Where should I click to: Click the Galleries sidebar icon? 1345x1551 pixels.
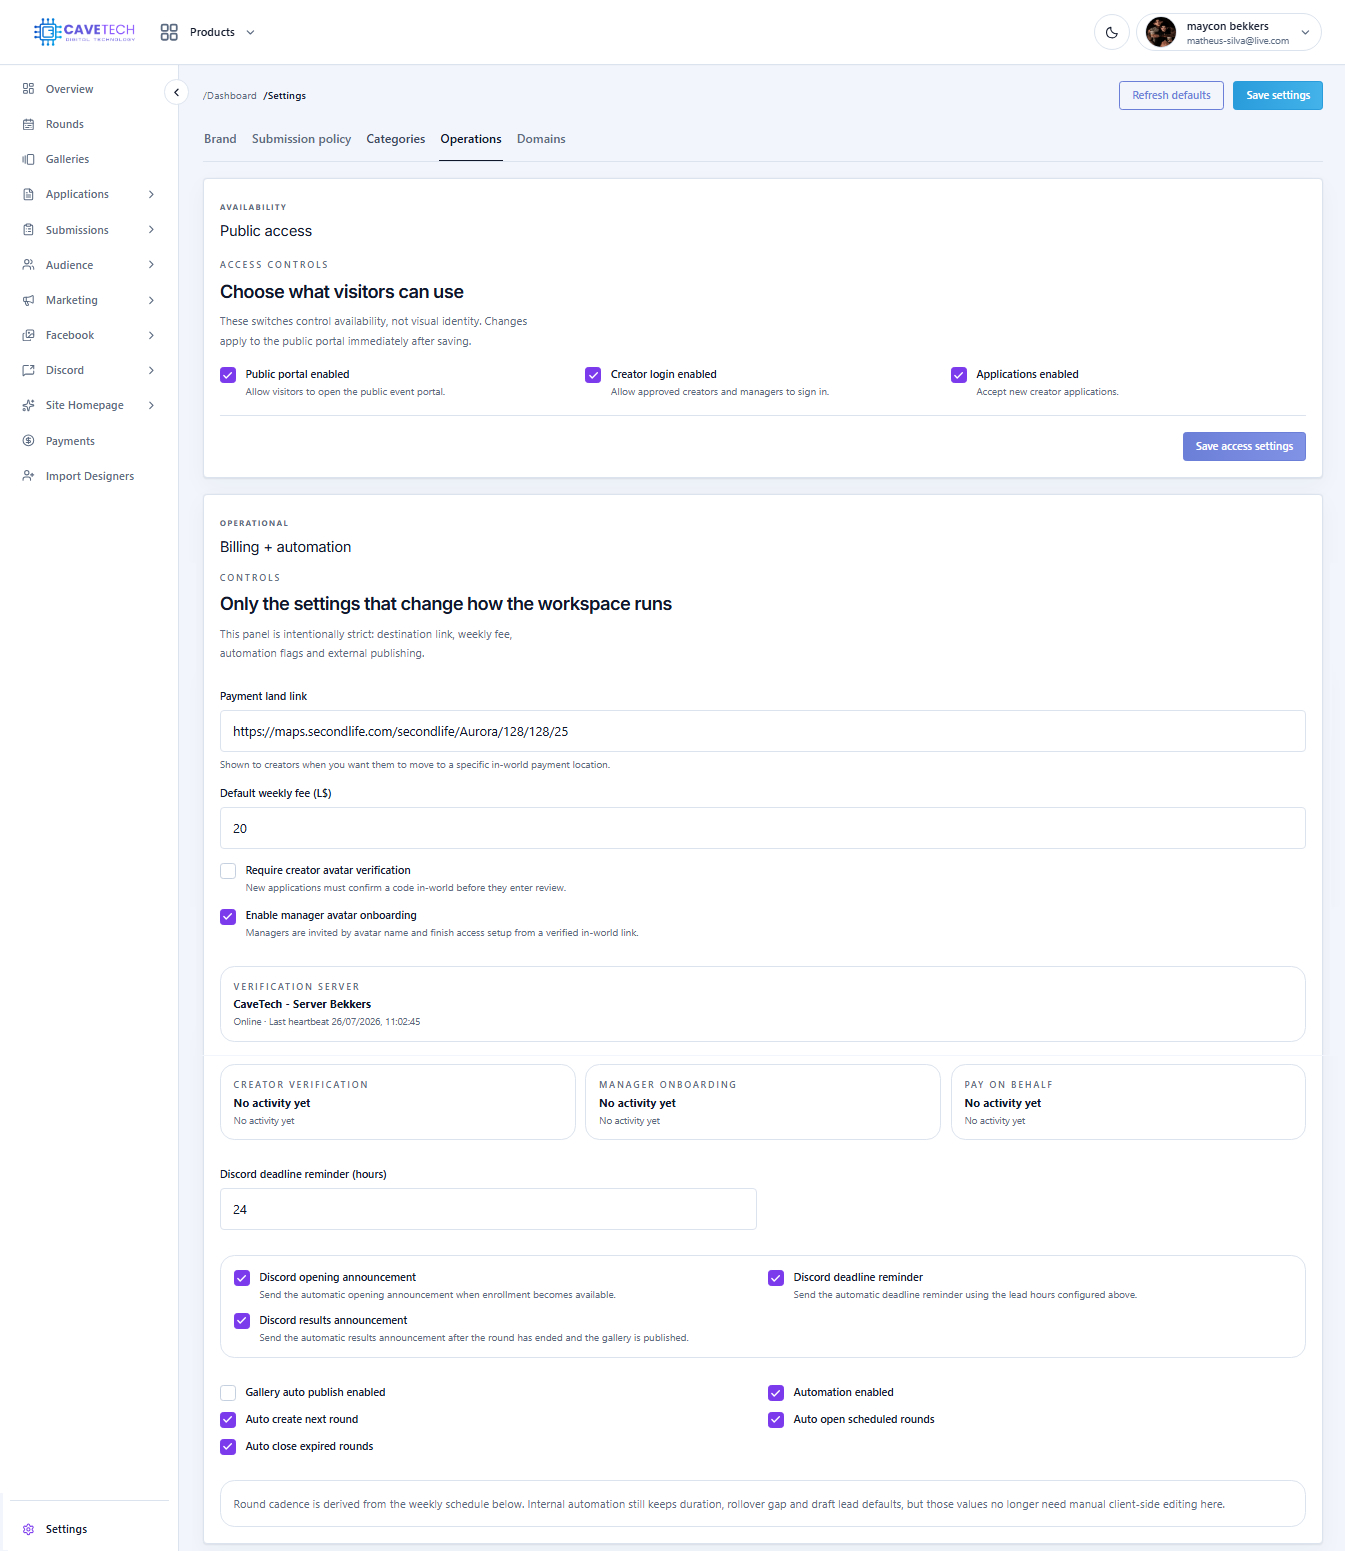28,159
